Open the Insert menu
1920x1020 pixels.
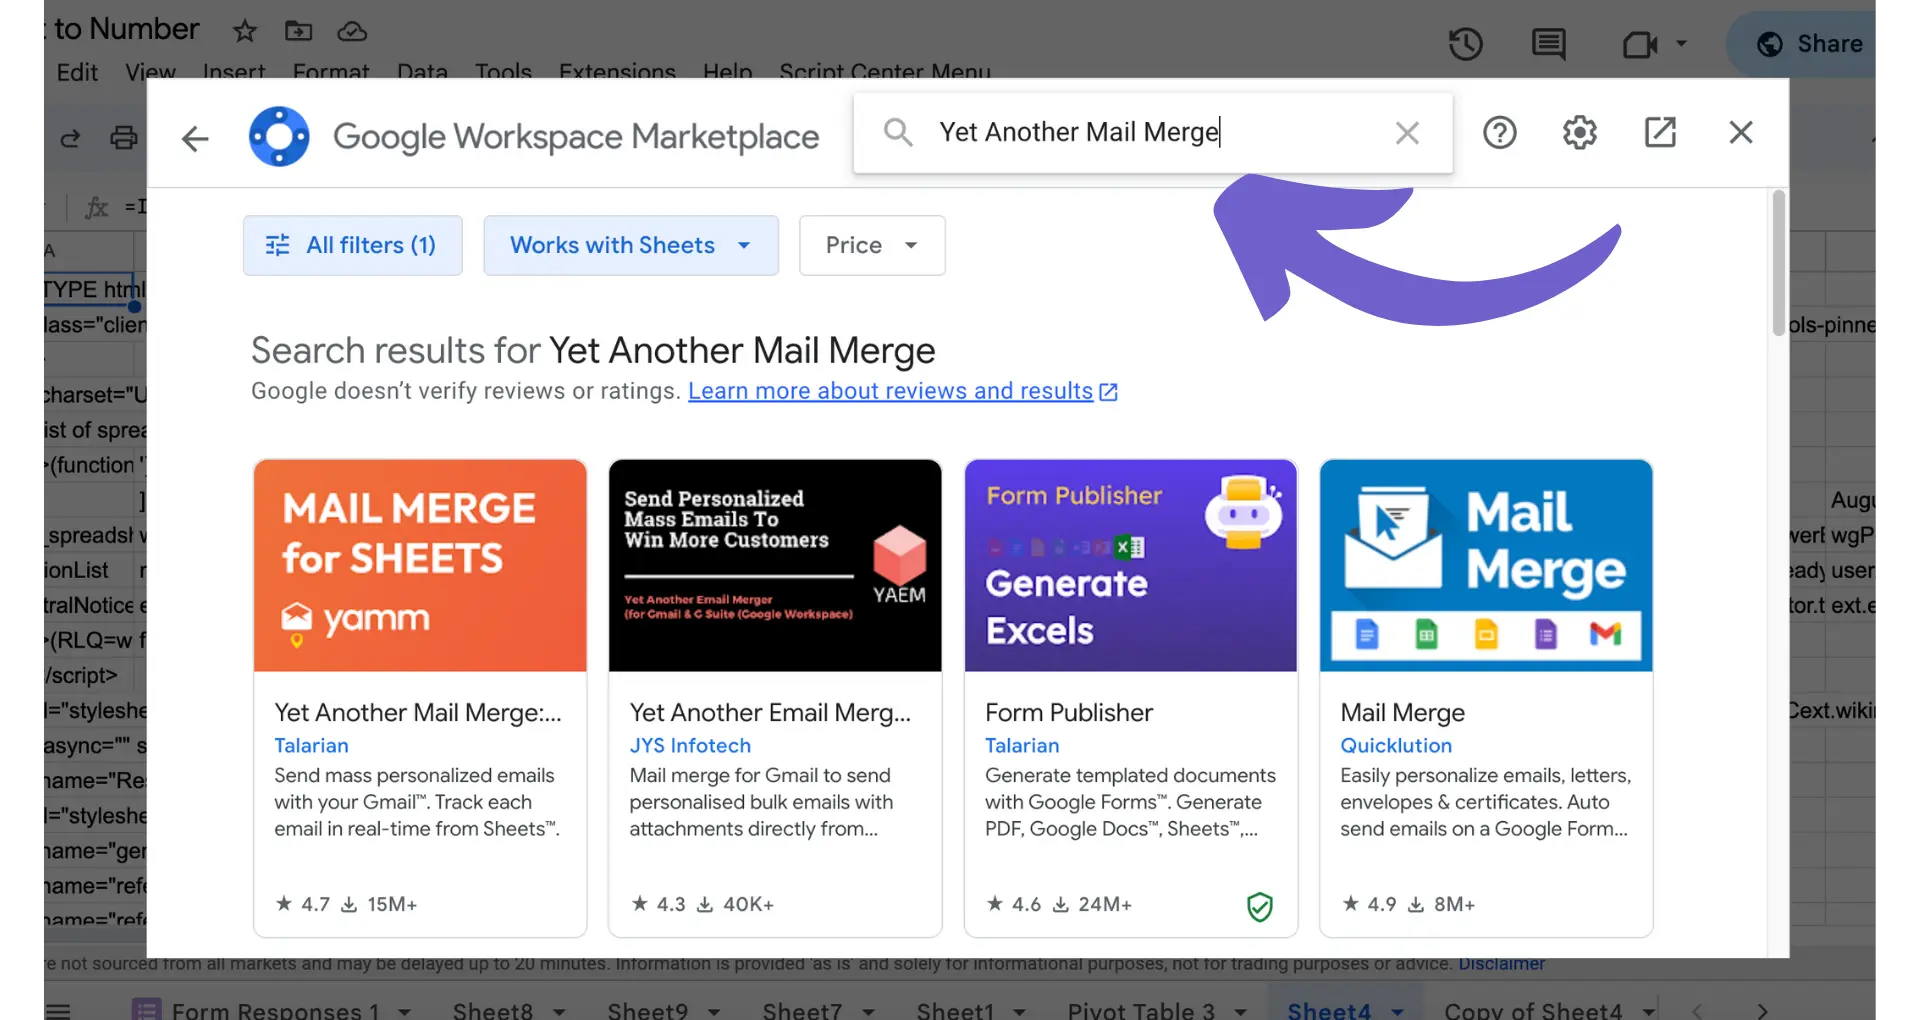[234, 72]
